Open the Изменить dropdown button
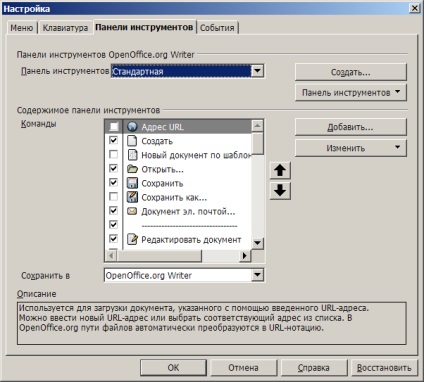 351,148
